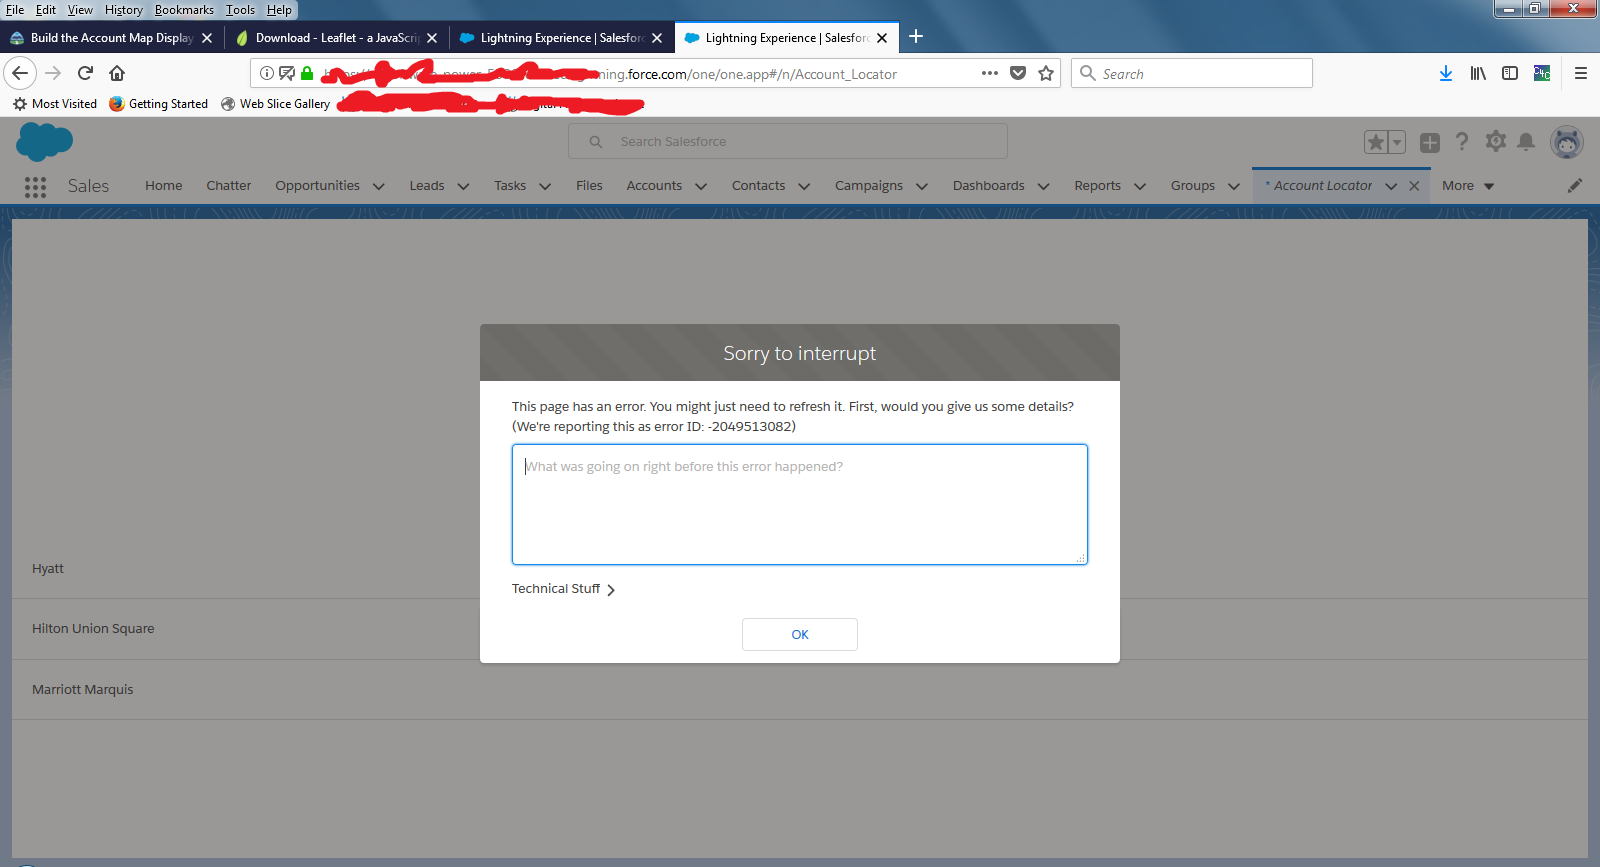This screenshot has height=867, width=1600.
Task: Click the Firefox back arrow button
Action: [x=20, y=73]
